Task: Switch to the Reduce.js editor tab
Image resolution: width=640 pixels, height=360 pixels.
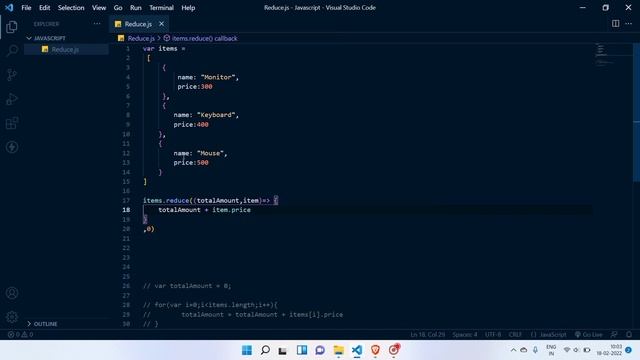Action: point(138,24)
